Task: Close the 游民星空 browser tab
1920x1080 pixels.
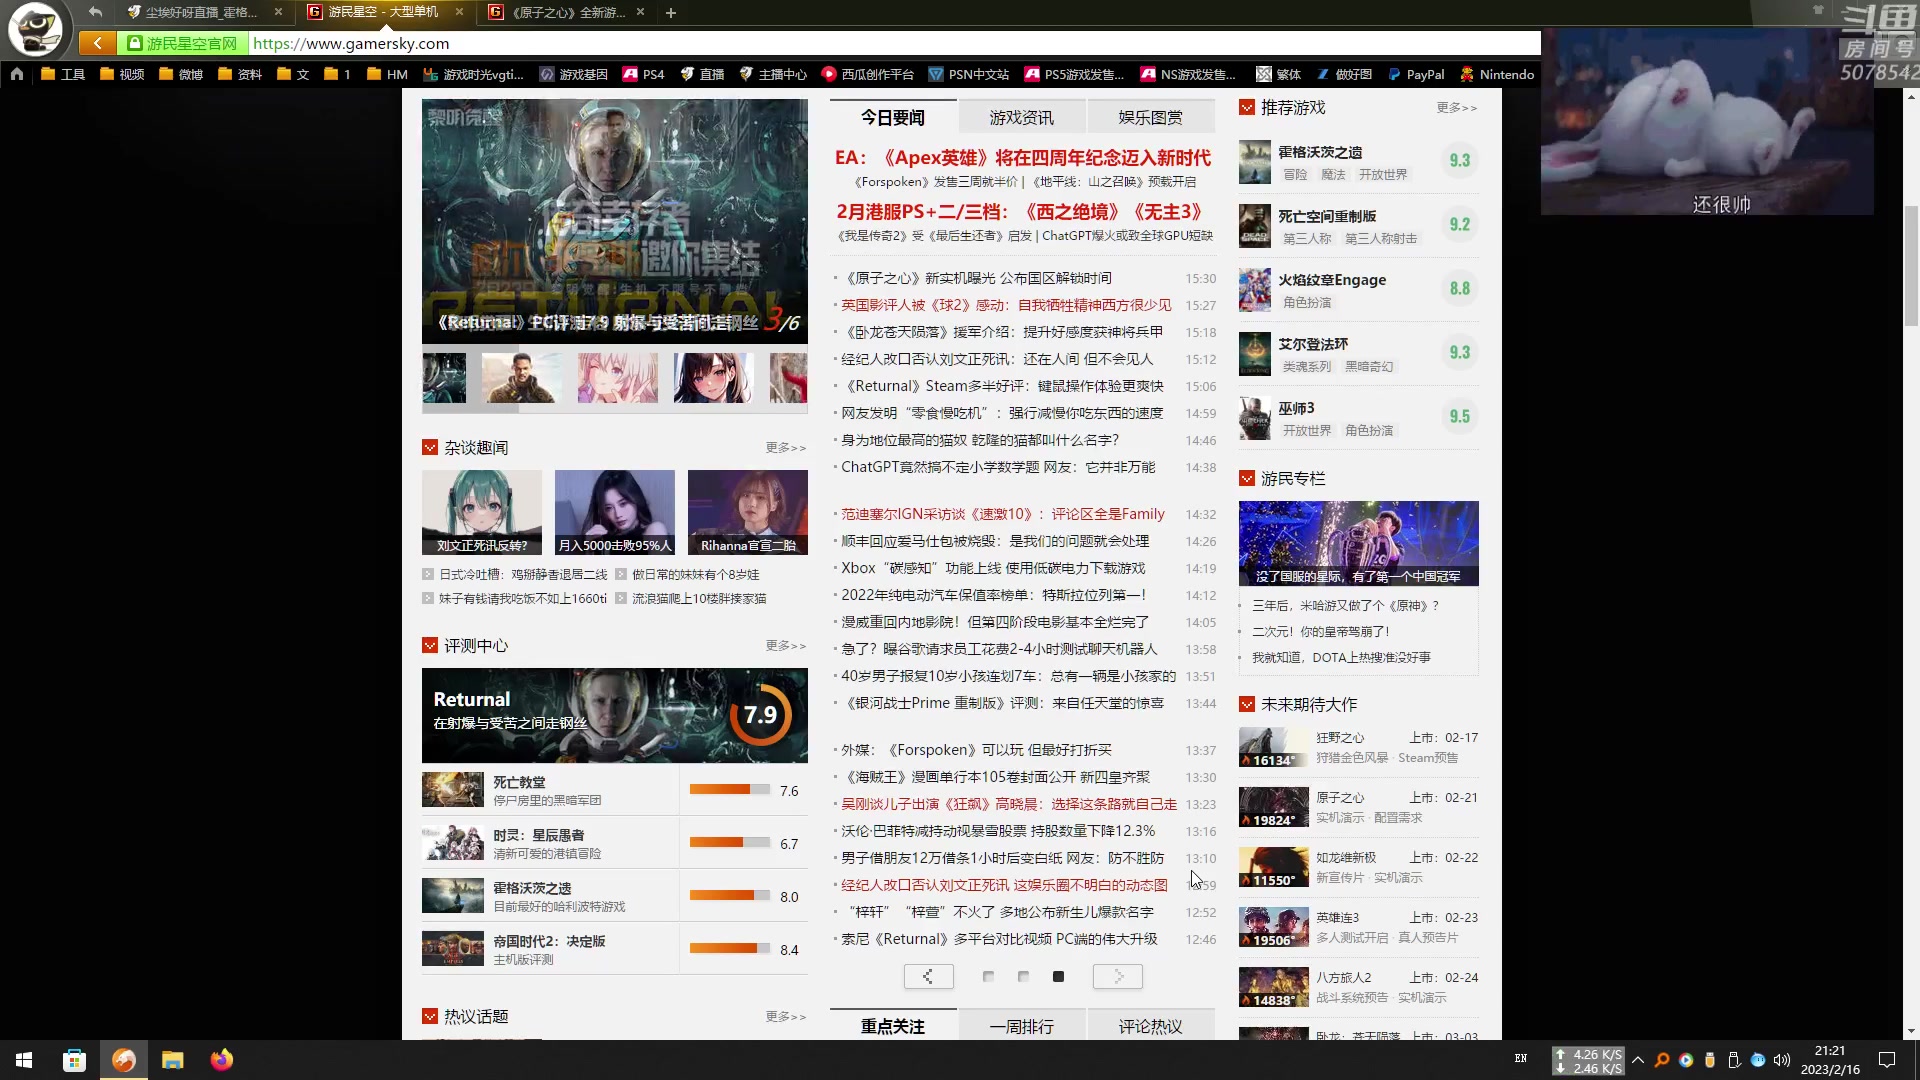Action: [459, 12]
